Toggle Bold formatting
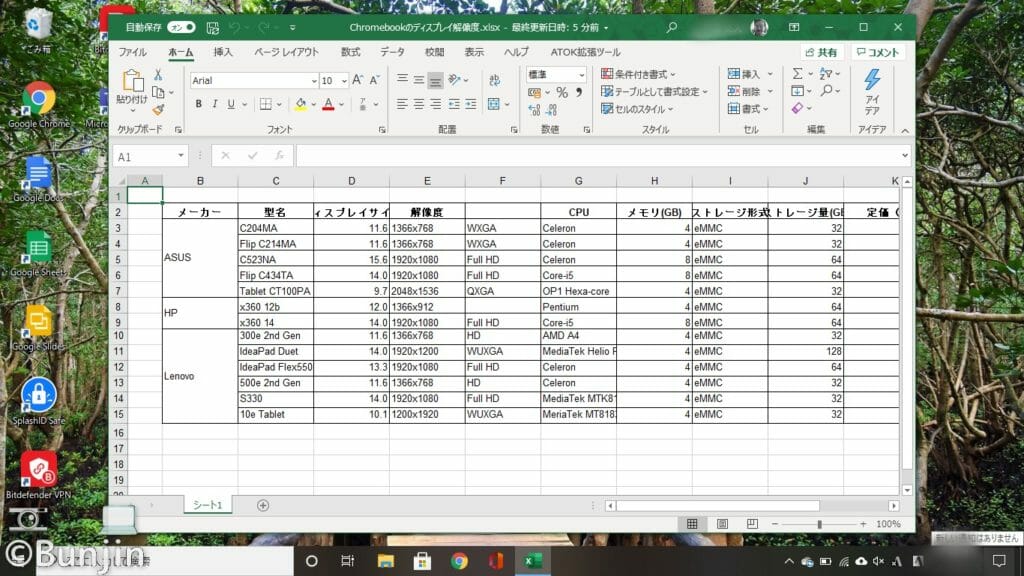This screenshot has height=576, width=1024. point(199,104)
